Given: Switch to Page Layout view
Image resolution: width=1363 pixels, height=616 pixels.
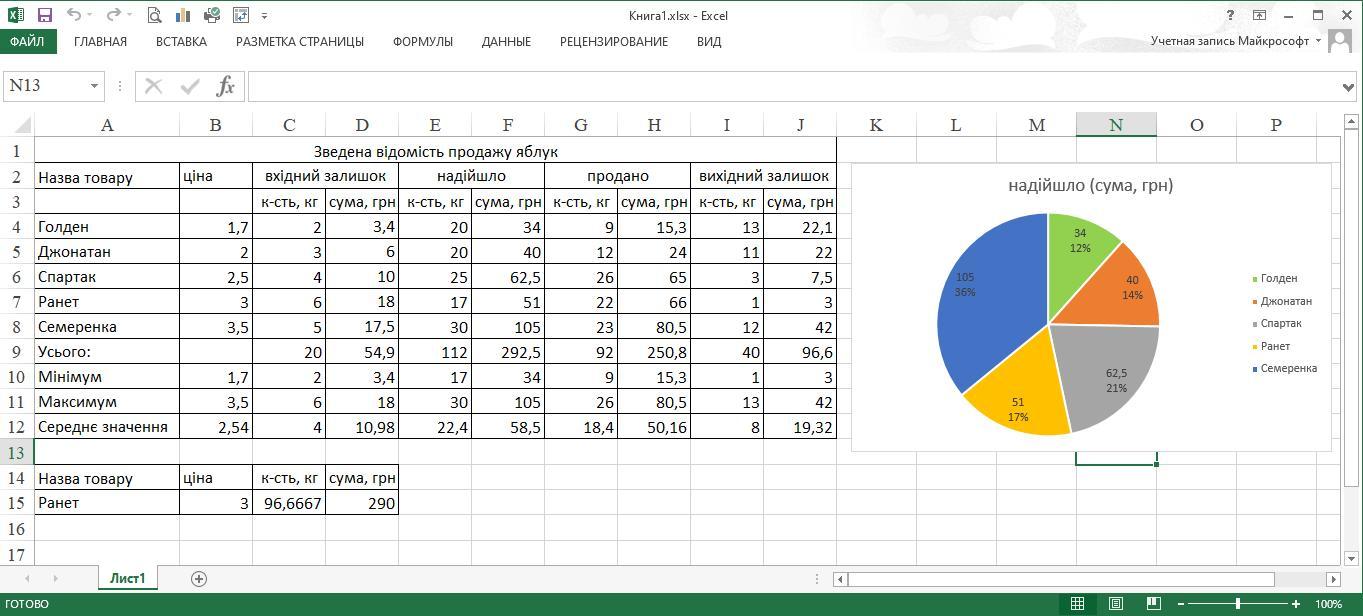Looking at the screenshot, I should pos(1115,604).
